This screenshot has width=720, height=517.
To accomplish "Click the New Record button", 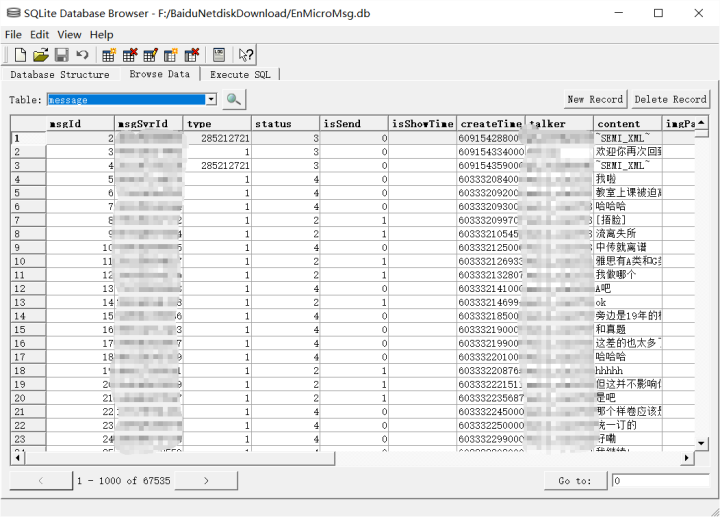I will (595, 99).
